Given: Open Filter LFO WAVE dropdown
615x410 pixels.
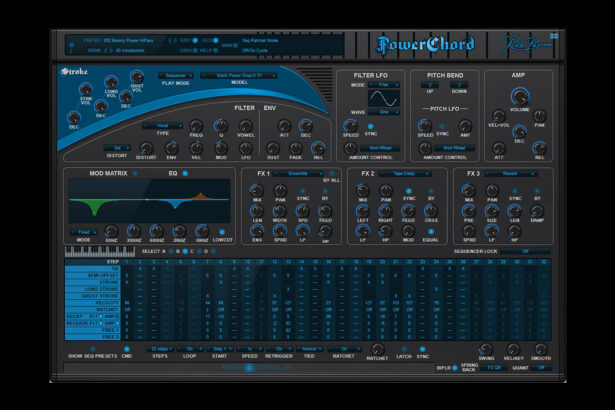Looking at the screenshot, I should point(384,112).
